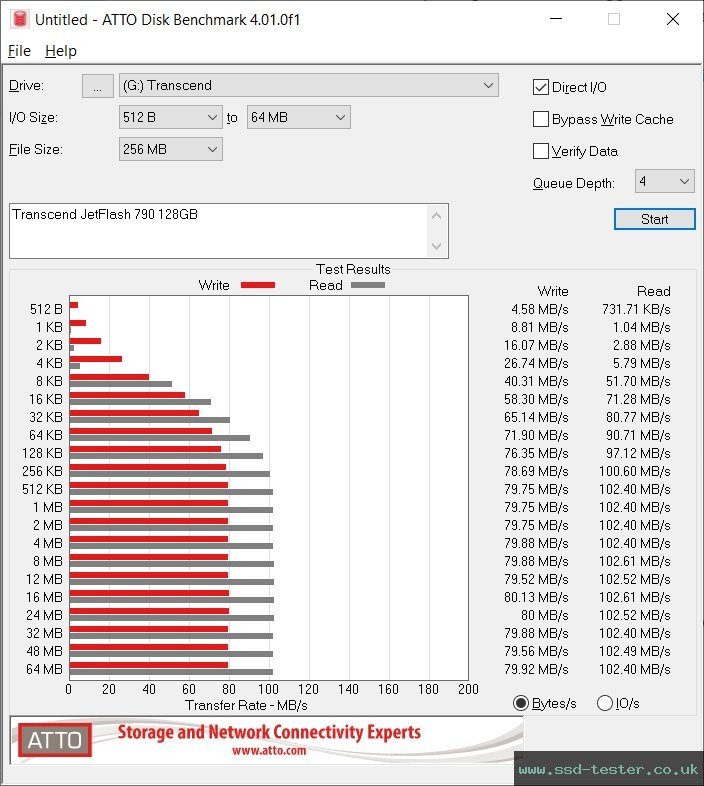Click the drive browse "..." button

coord(97,86)
